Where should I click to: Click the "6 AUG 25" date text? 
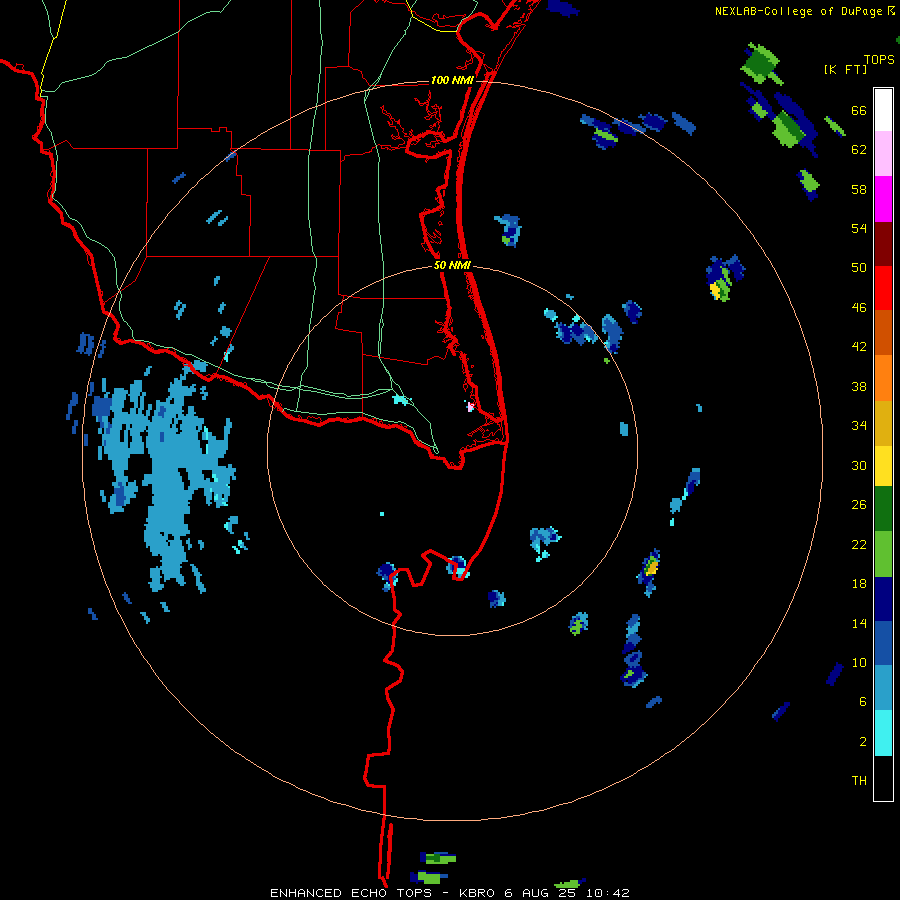(542, 893)
